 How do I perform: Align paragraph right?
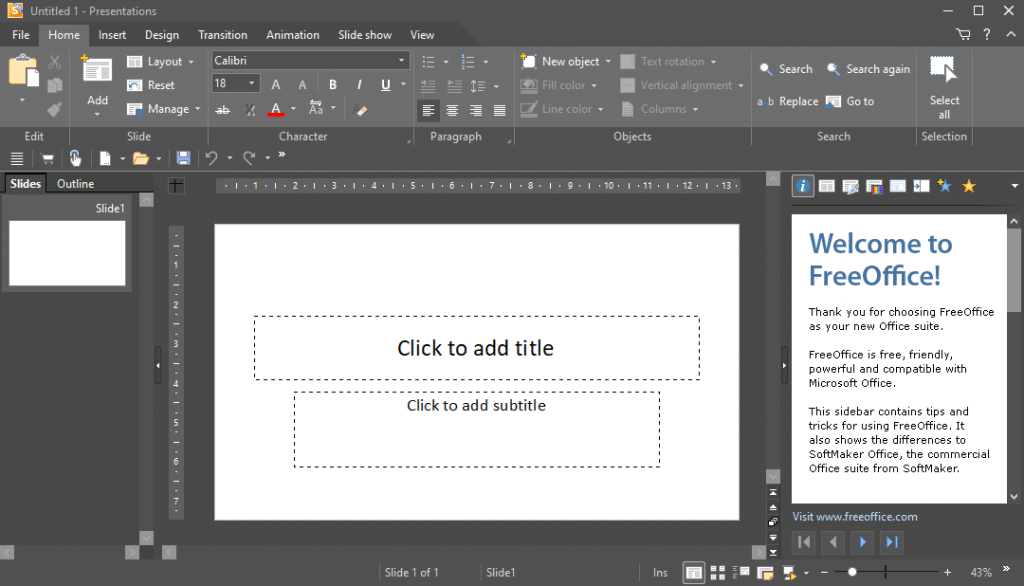(x=476, y=110)
